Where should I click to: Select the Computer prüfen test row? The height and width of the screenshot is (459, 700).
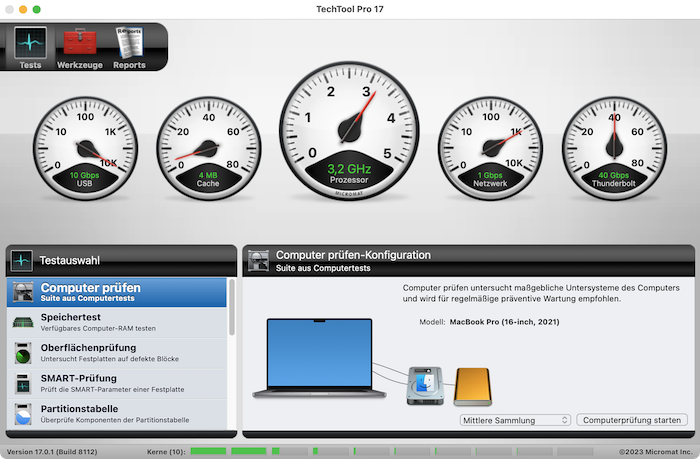click(117, 292)
